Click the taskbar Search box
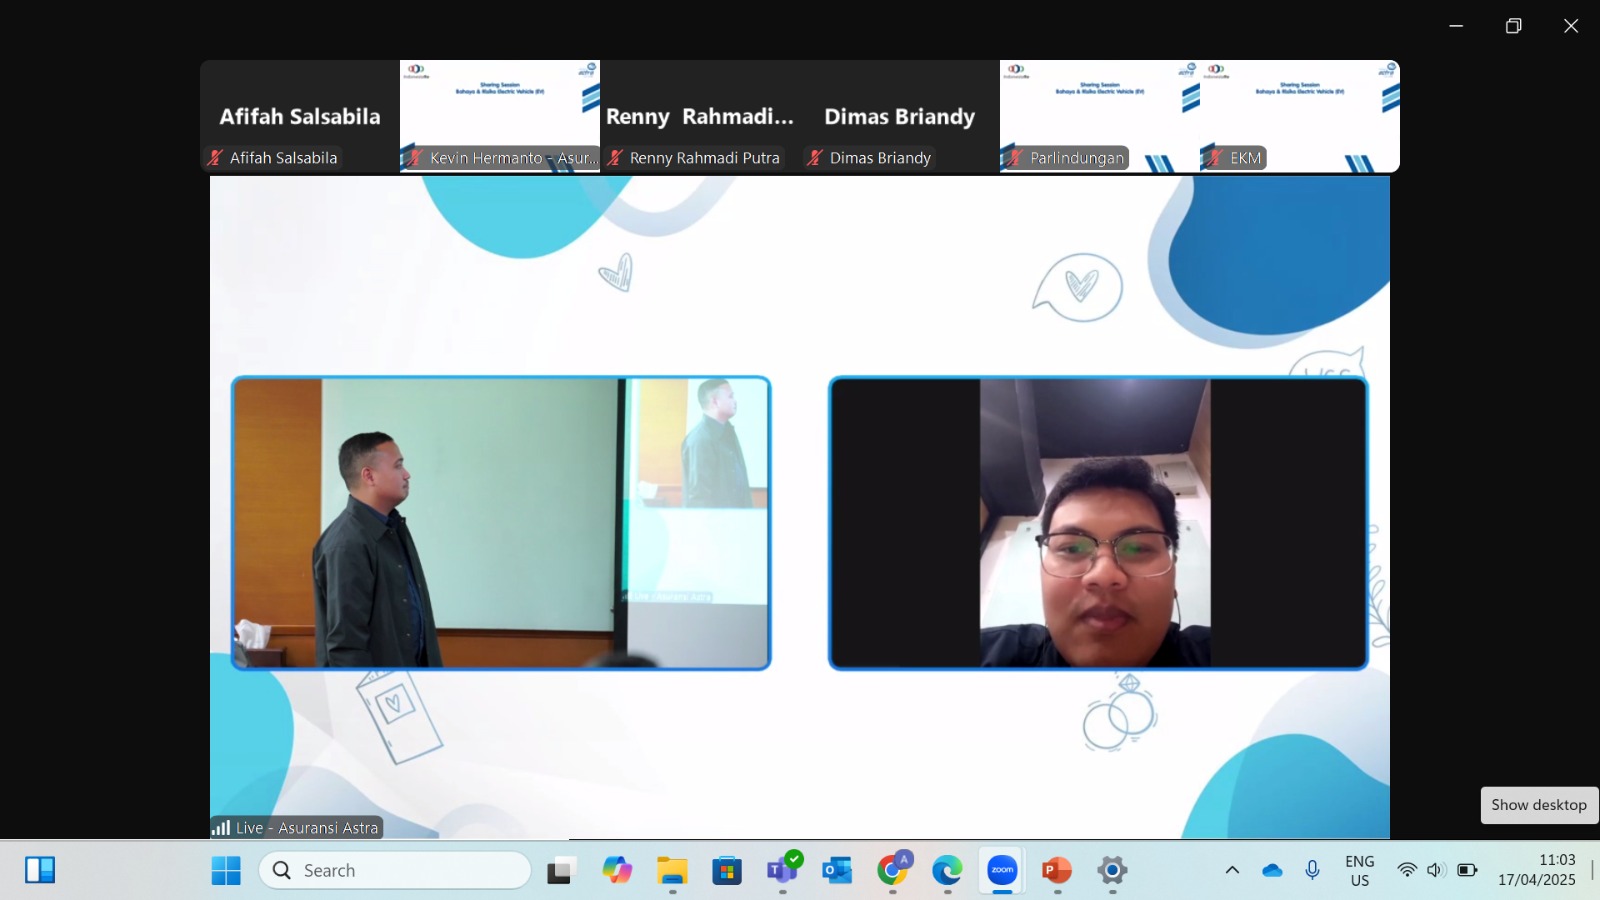This screenshot has width=1600, height=900. coord(395,870)
